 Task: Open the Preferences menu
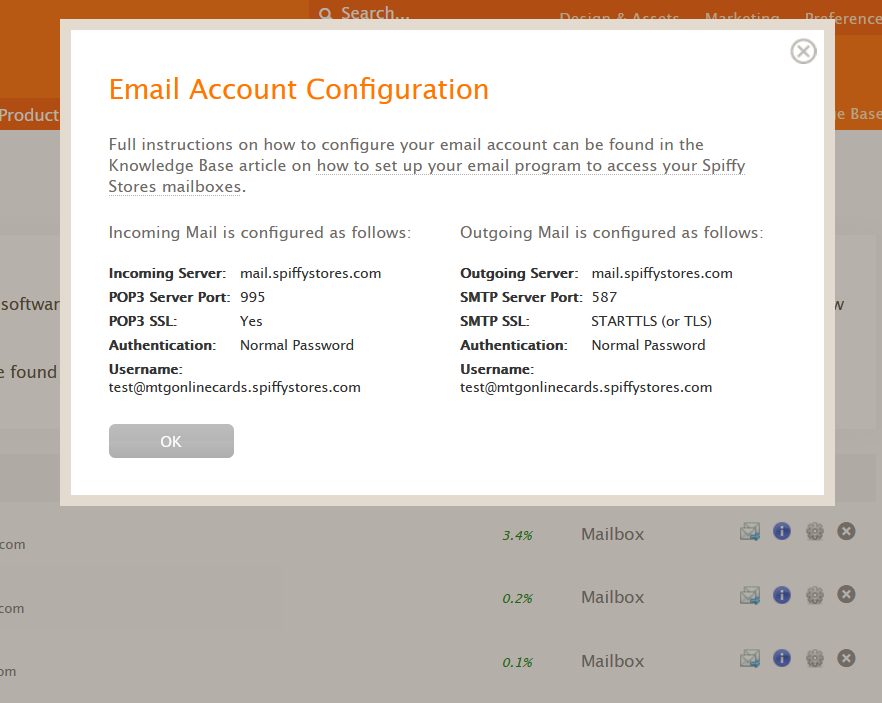843,18
